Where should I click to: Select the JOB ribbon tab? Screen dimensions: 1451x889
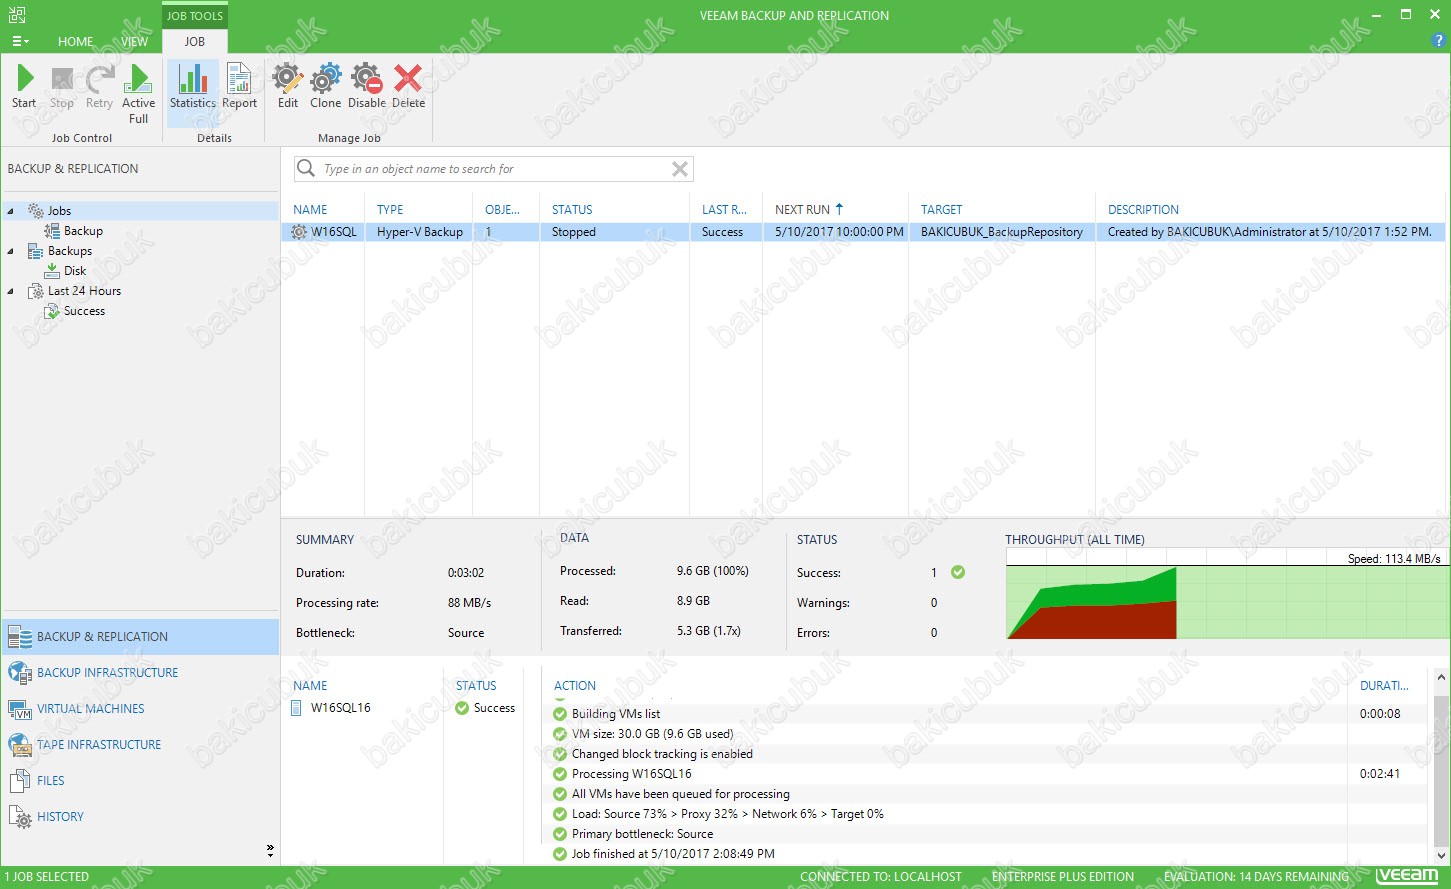coord(195,42)
